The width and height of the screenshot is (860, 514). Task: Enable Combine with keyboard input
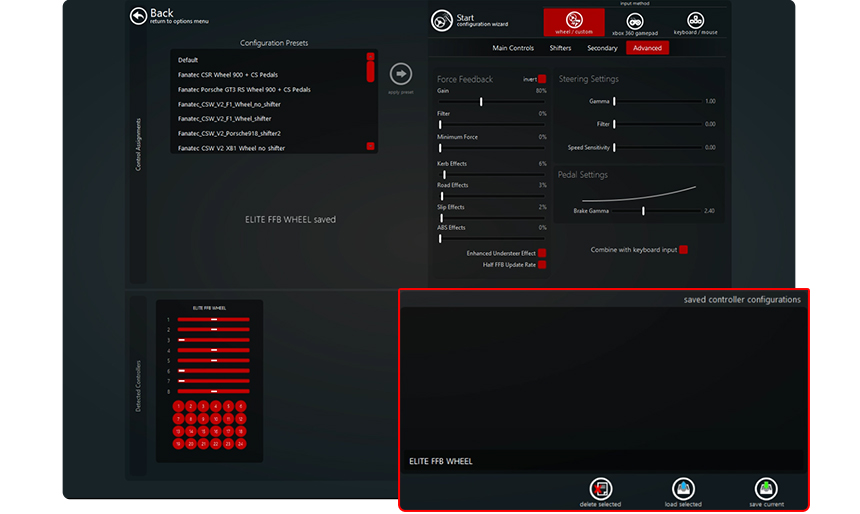(684, 249)
